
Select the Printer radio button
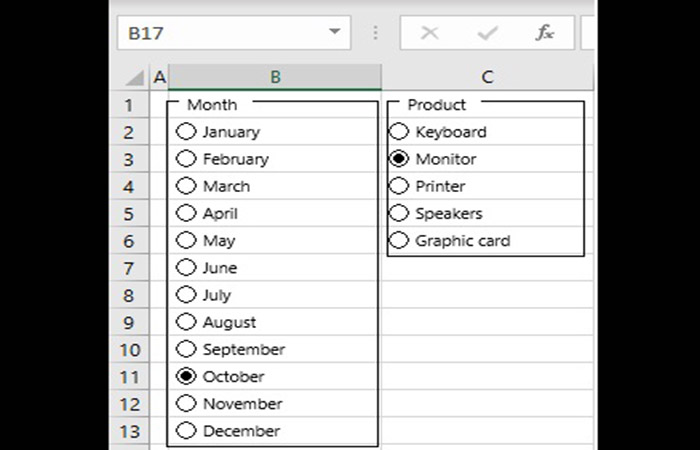pos(399,186)
